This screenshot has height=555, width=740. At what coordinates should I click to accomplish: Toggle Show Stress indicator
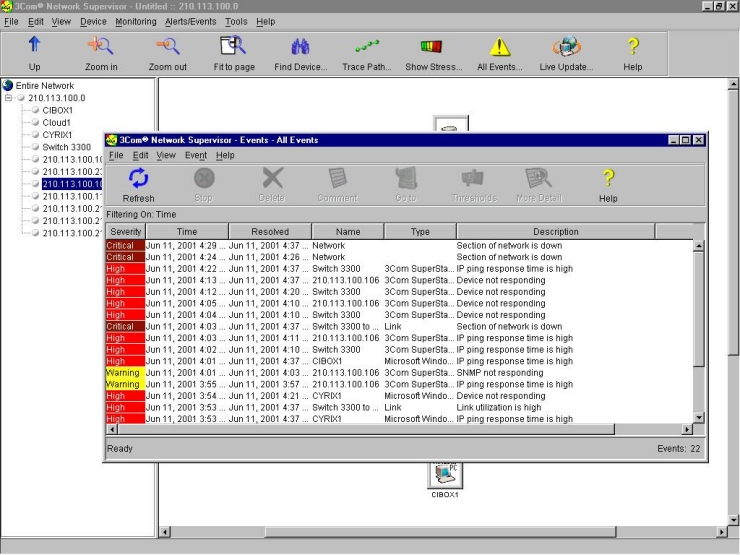tap(433, 47)
